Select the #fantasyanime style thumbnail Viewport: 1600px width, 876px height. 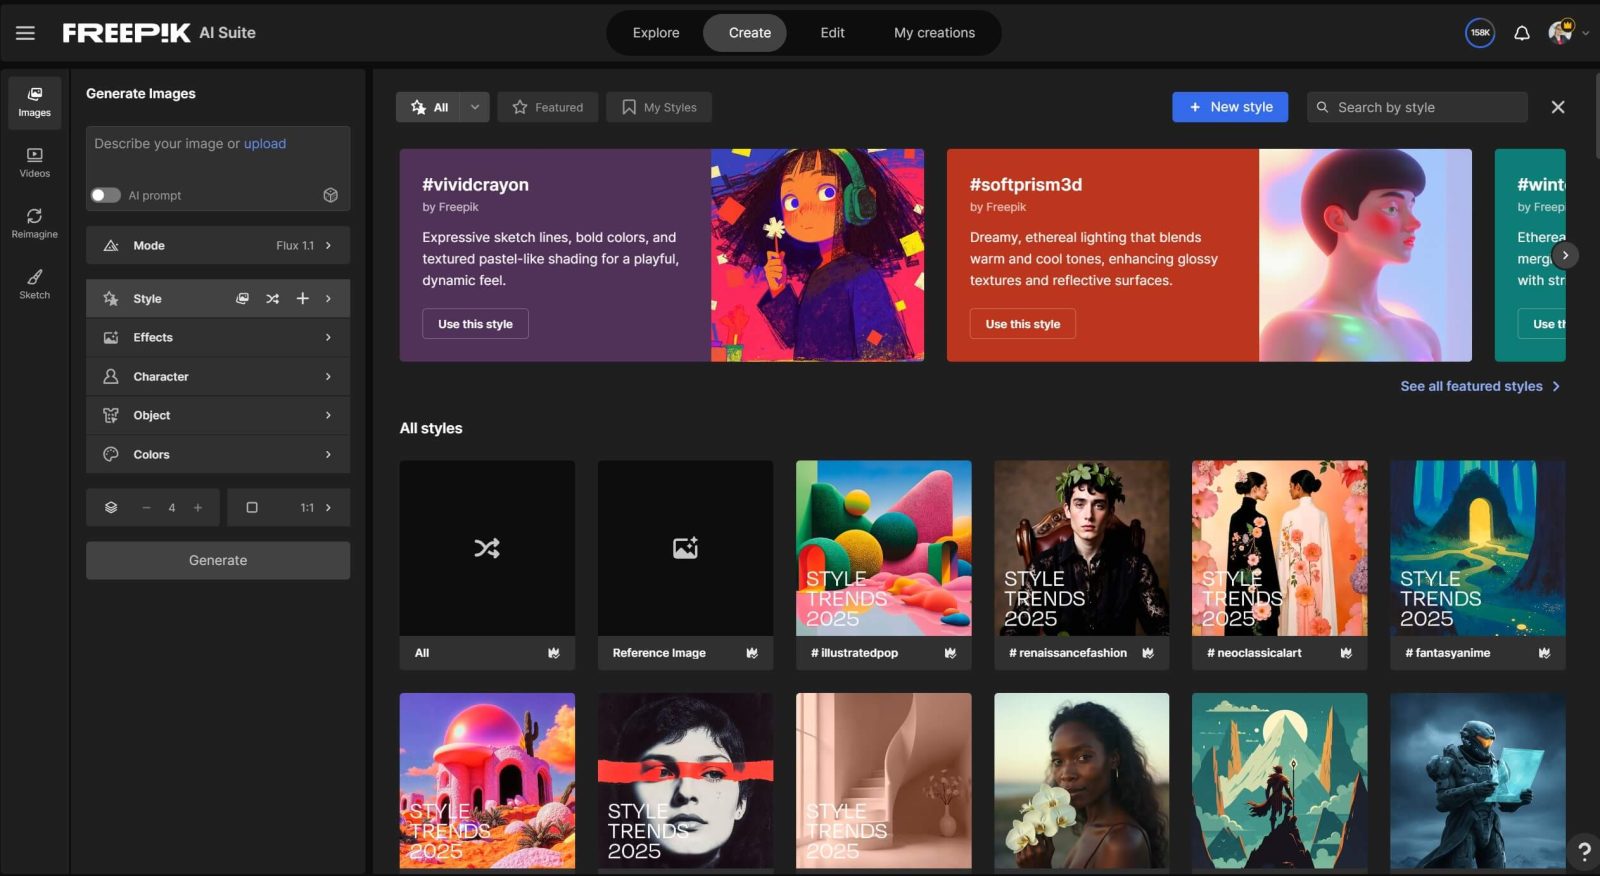1477,548
